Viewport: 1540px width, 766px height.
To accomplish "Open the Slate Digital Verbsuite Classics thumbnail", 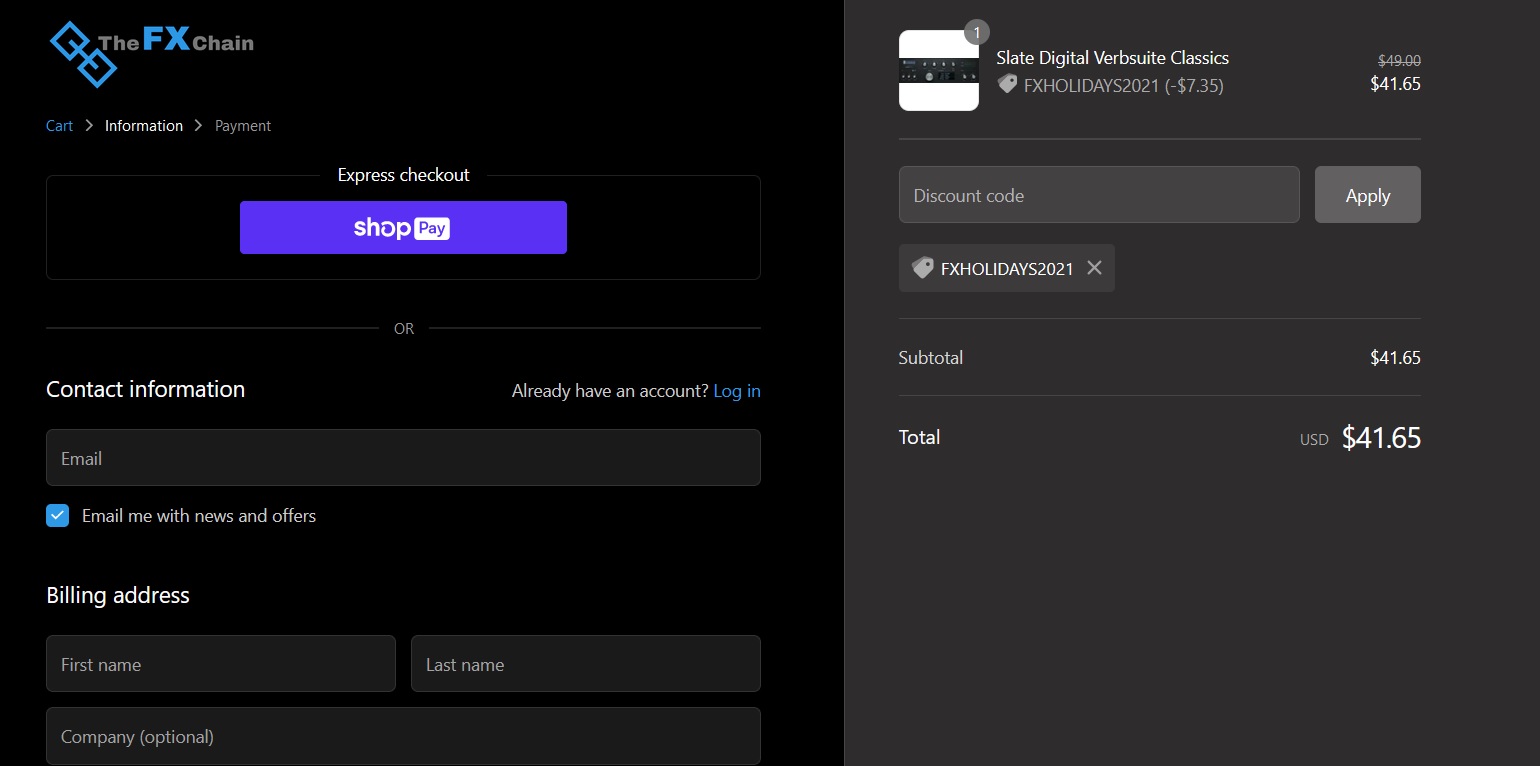I will [x=938, y=71].
